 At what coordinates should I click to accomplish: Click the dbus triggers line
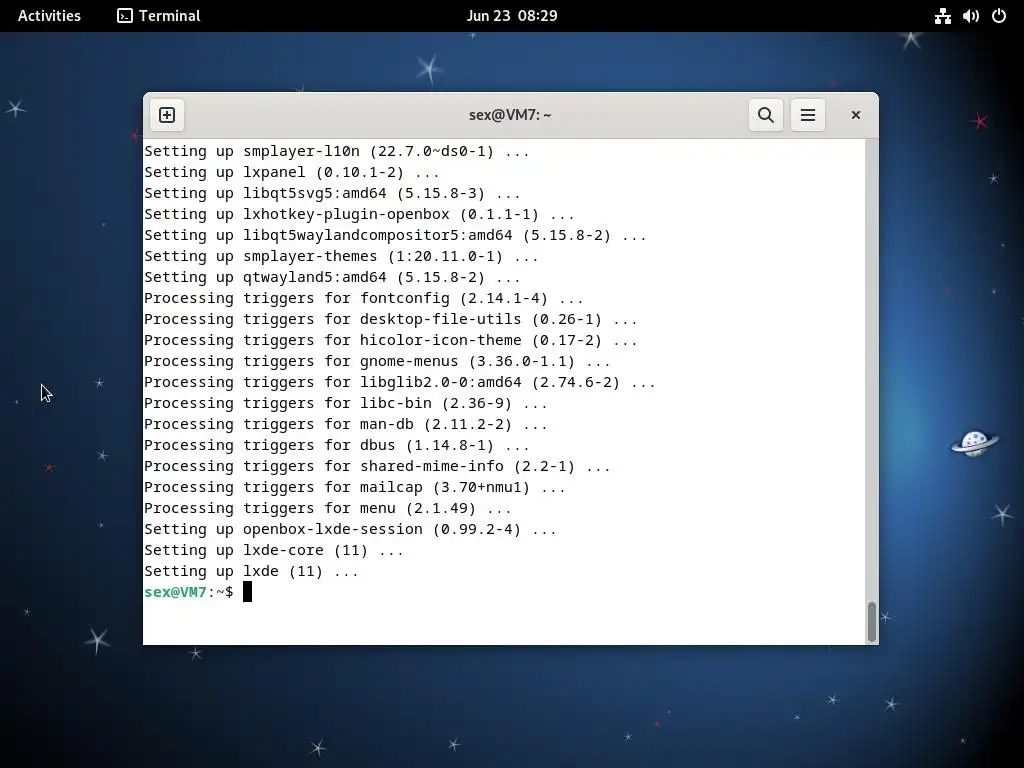(x=337, y=445)
